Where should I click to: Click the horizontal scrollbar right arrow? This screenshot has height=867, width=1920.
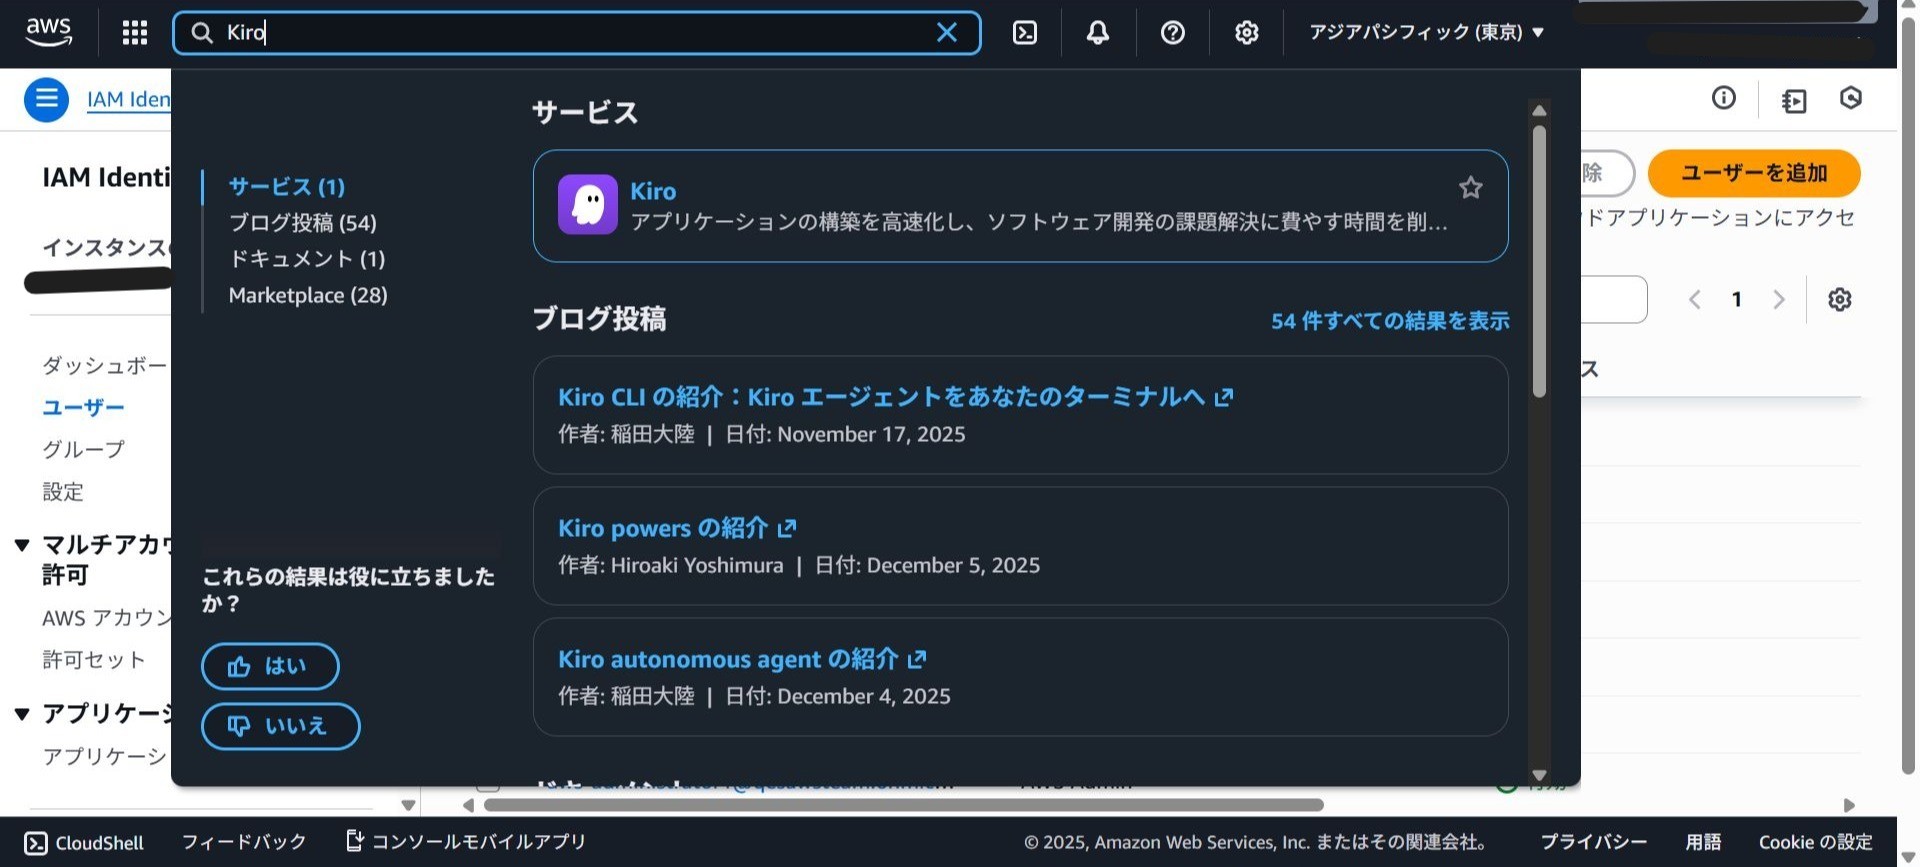[1849, 805]
